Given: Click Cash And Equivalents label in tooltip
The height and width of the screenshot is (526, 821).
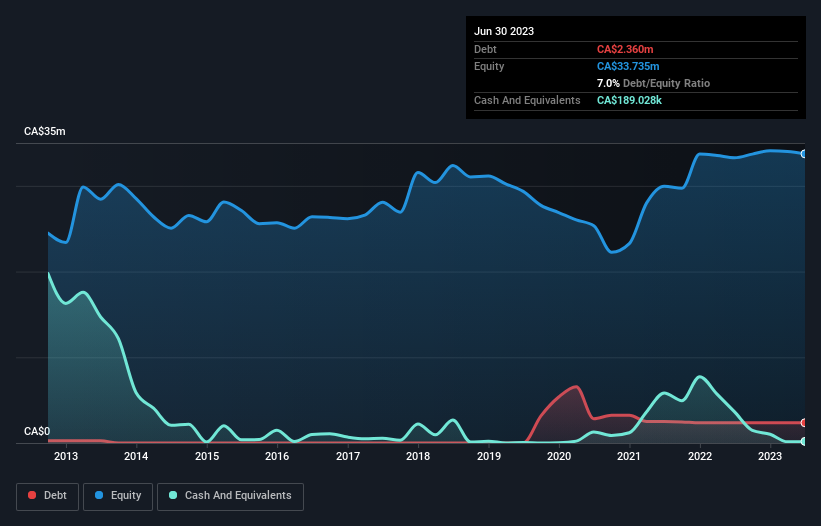Looking at the screenshot, I should 527,100.
